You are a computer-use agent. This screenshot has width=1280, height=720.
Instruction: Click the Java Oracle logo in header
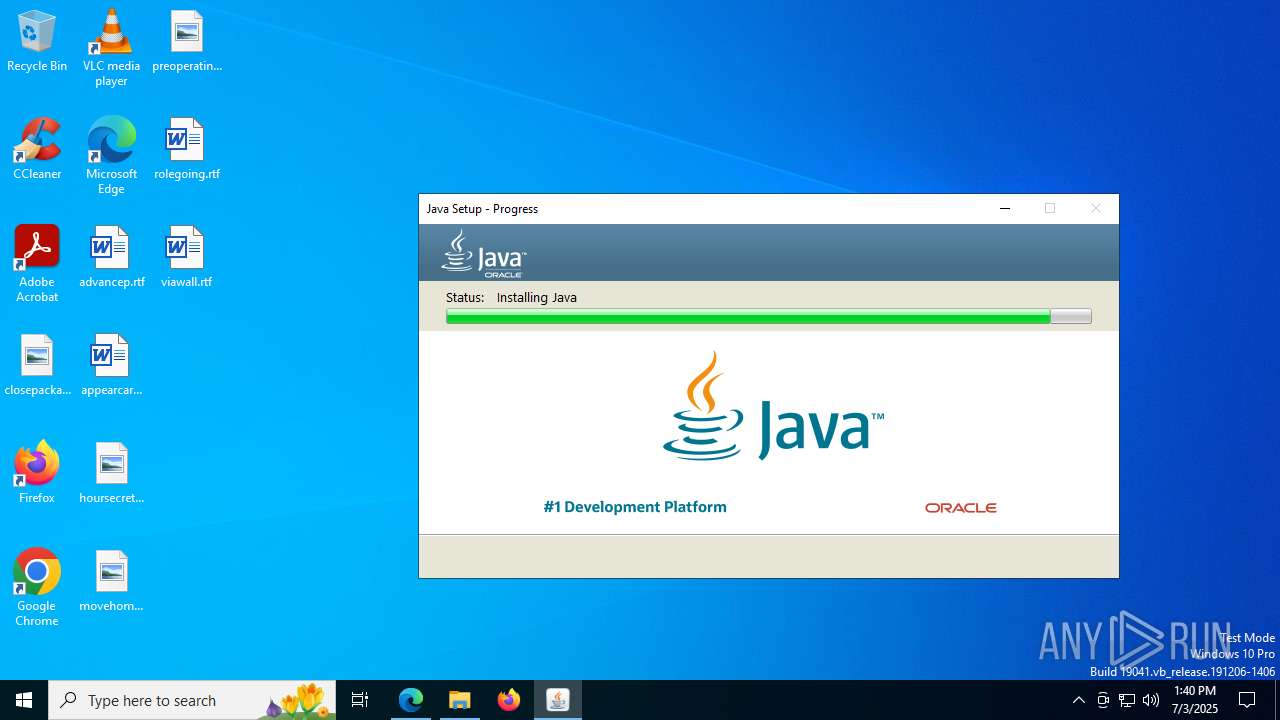[x=484, y=254]
